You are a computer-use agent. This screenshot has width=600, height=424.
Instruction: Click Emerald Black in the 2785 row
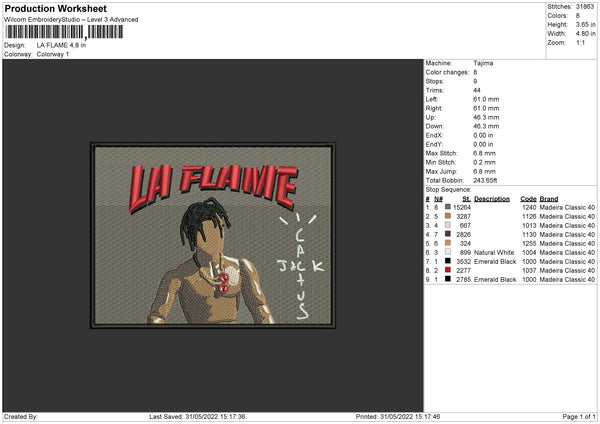[x=495, y=279]
